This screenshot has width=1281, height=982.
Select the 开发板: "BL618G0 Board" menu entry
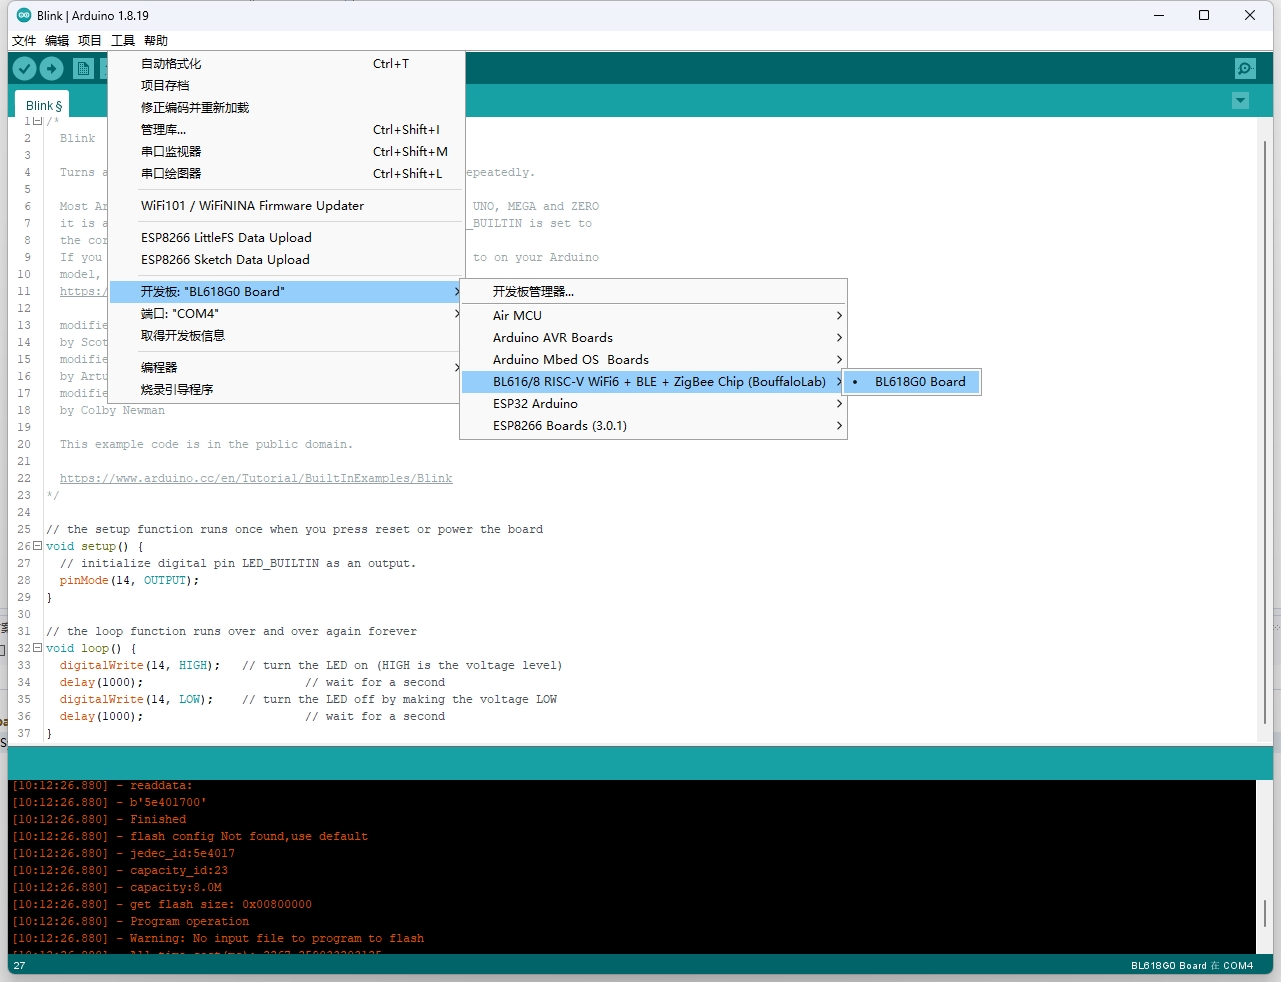(286, 291)
